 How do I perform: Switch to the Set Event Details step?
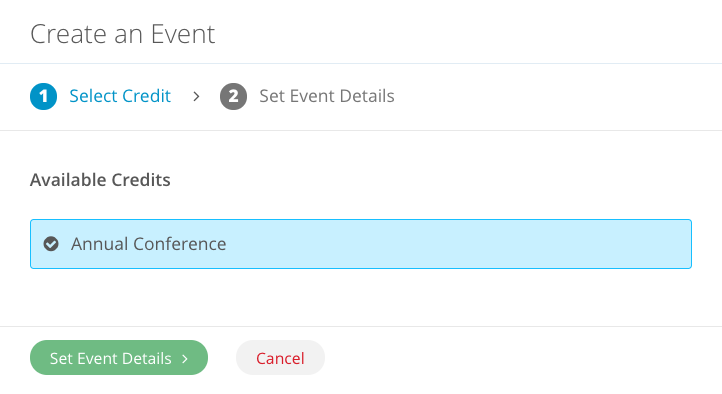(307, 96)
